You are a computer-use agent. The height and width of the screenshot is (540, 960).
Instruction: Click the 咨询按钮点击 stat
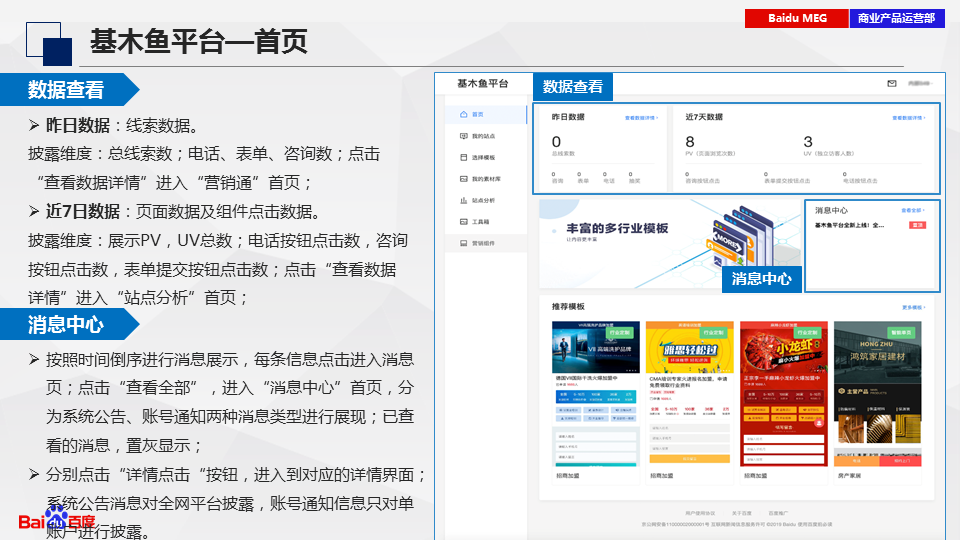tap(702, 178)
